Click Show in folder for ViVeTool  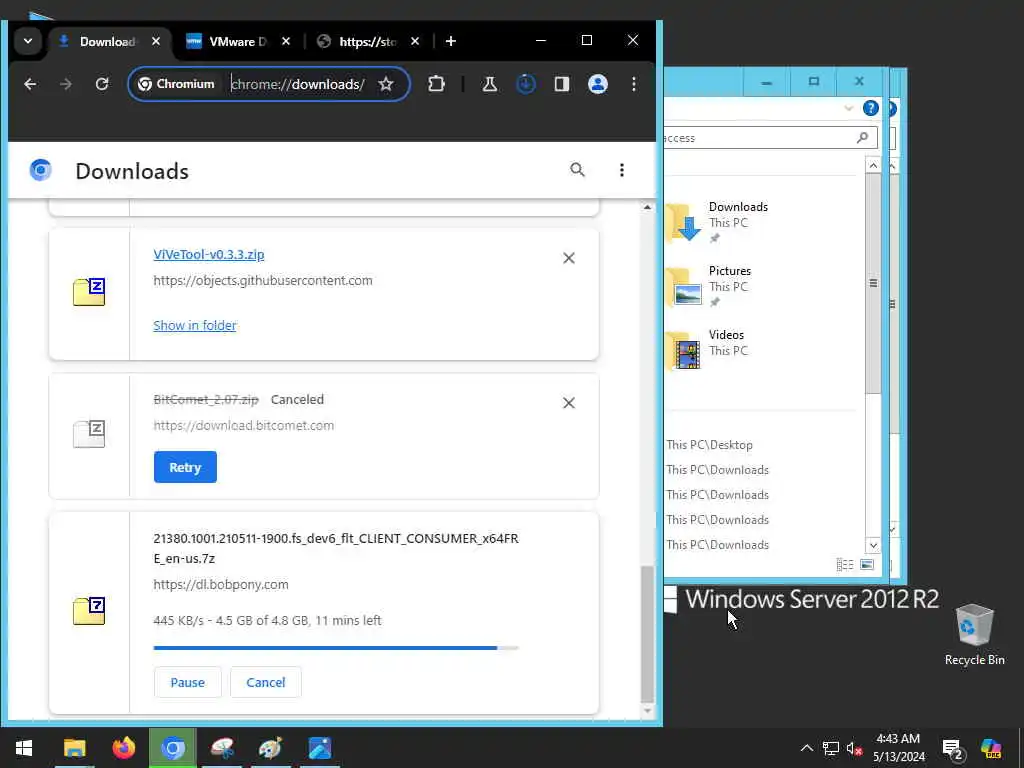195,325
